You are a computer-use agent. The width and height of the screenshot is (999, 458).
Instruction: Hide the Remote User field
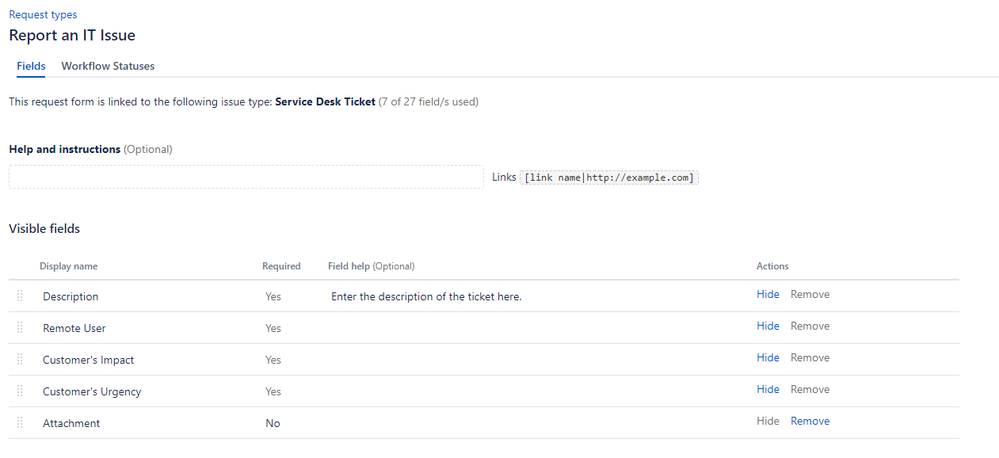coord(768,326)
